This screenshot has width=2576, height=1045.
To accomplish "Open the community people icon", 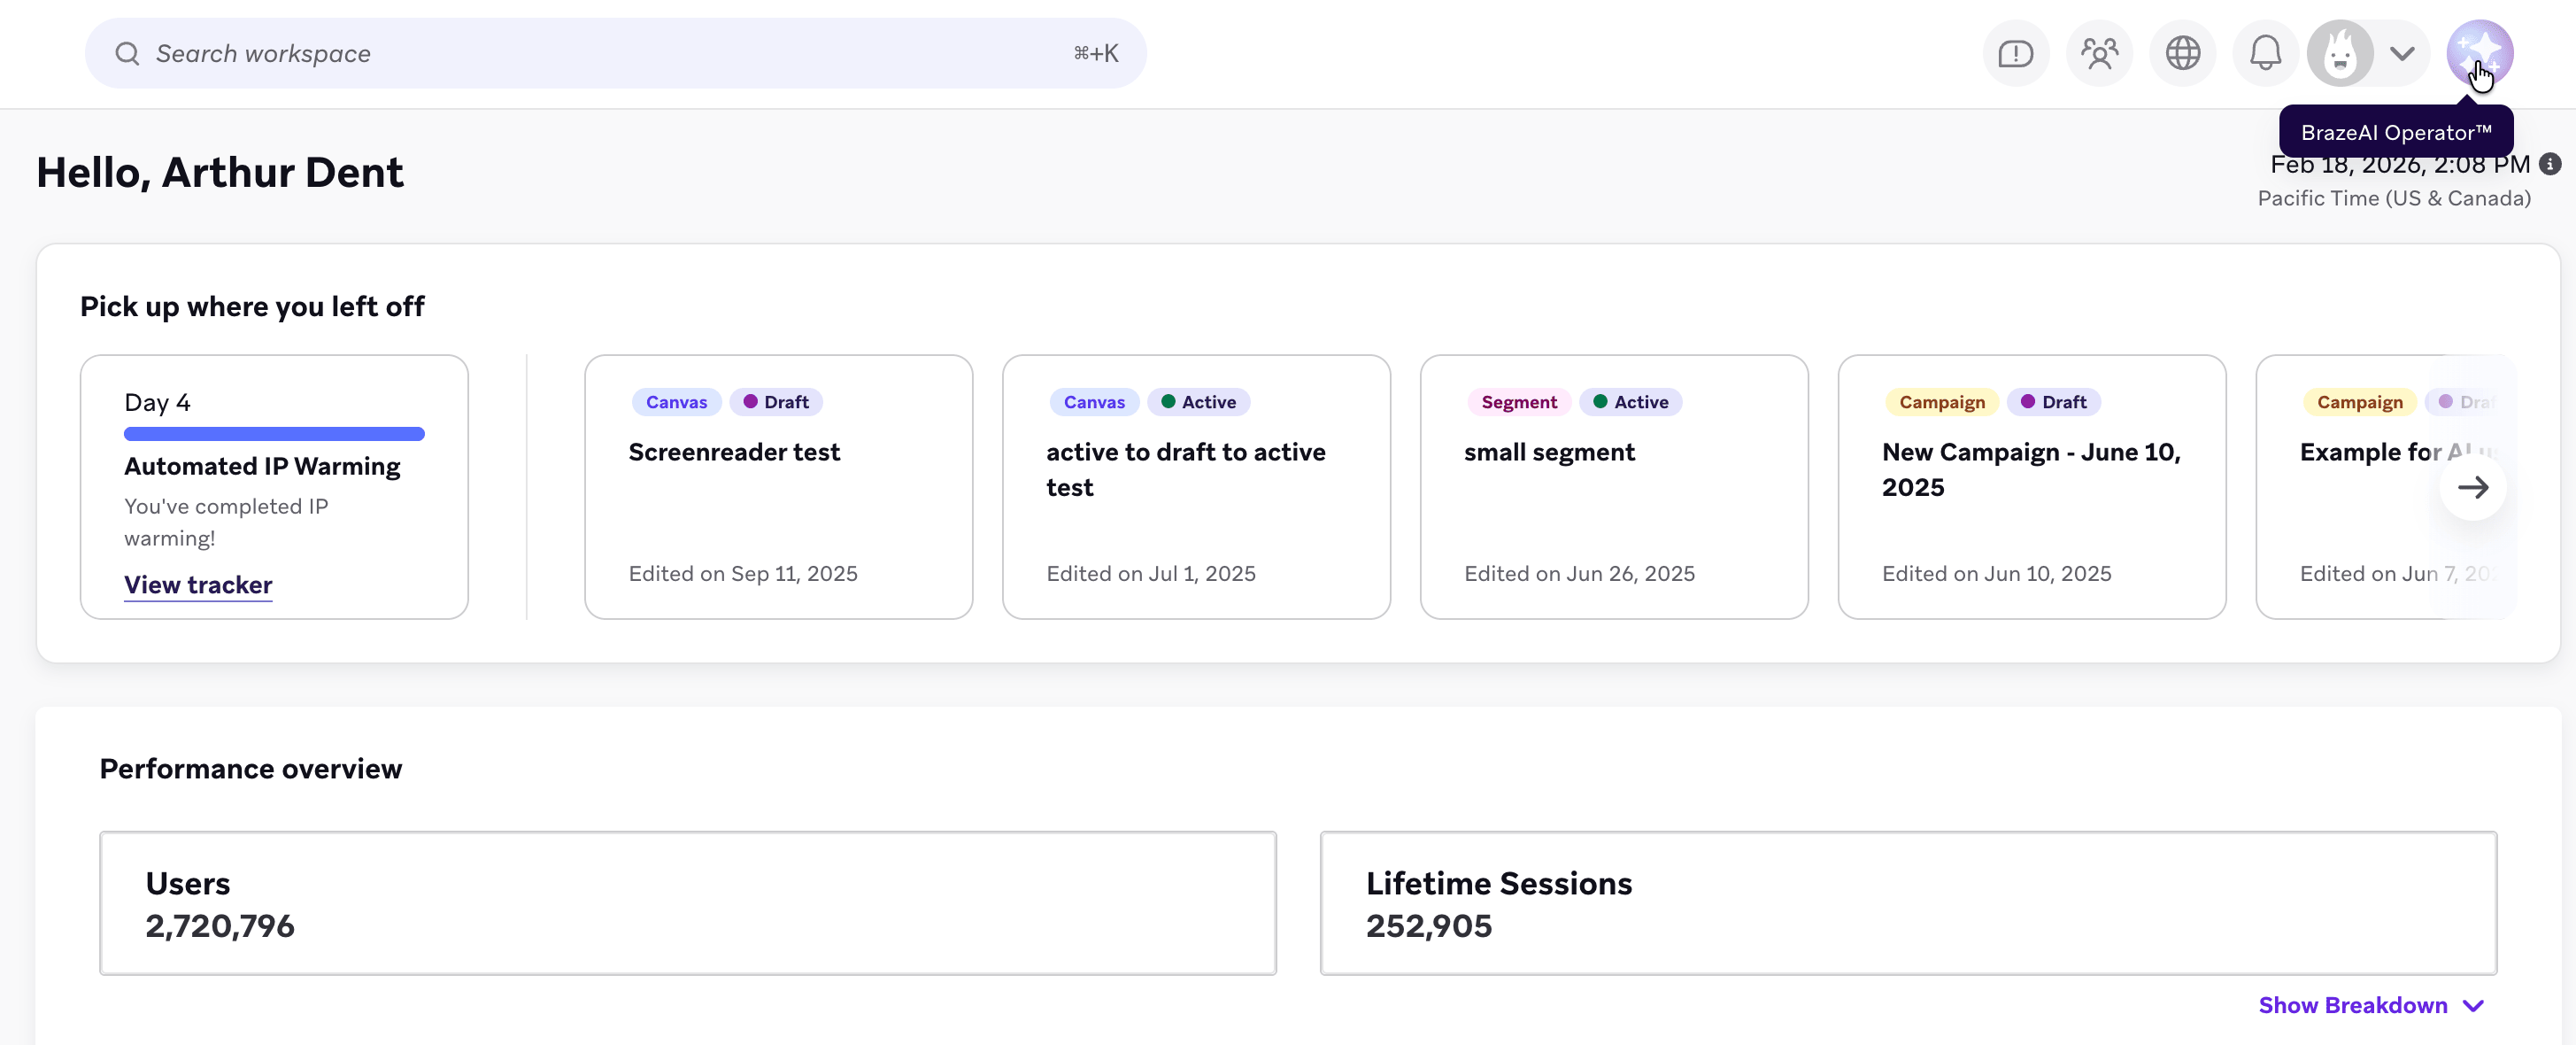I will 2099,53.
